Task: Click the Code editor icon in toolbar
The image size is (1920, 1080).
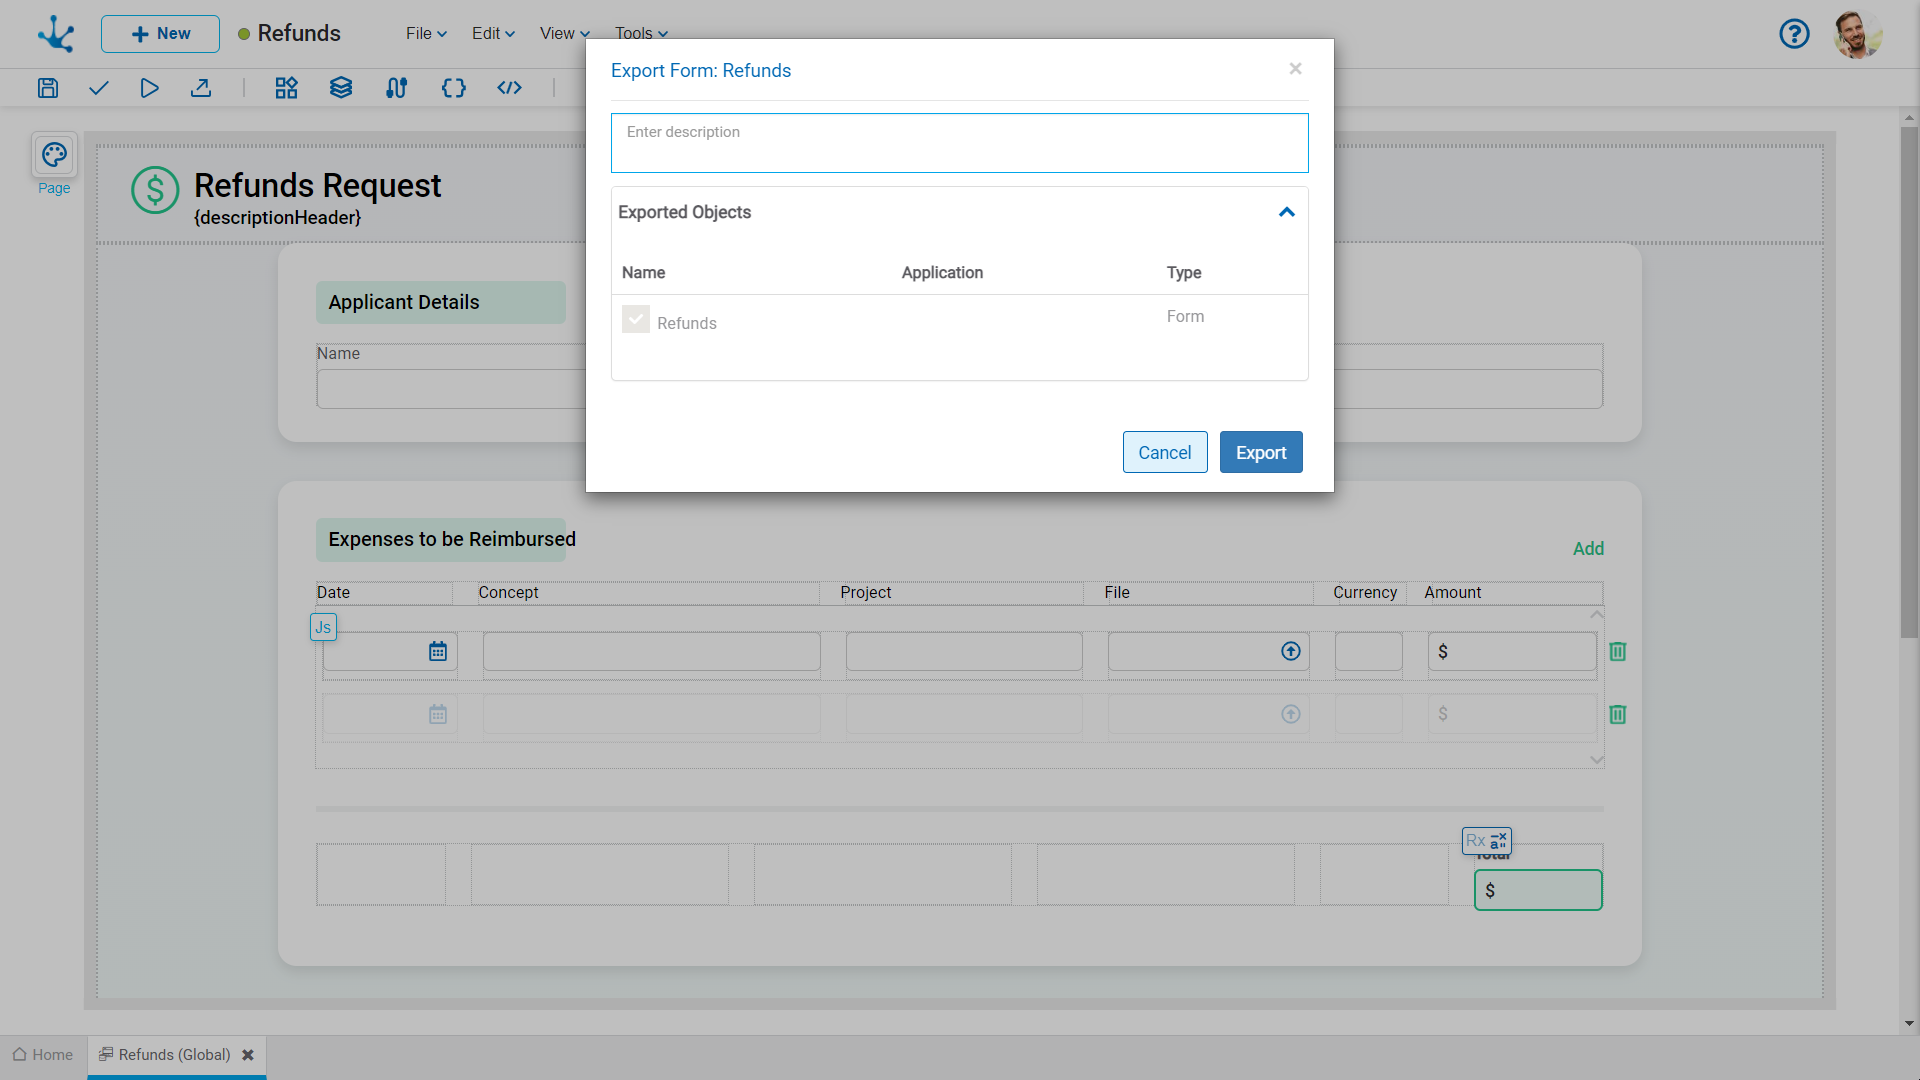Action: 509,87
